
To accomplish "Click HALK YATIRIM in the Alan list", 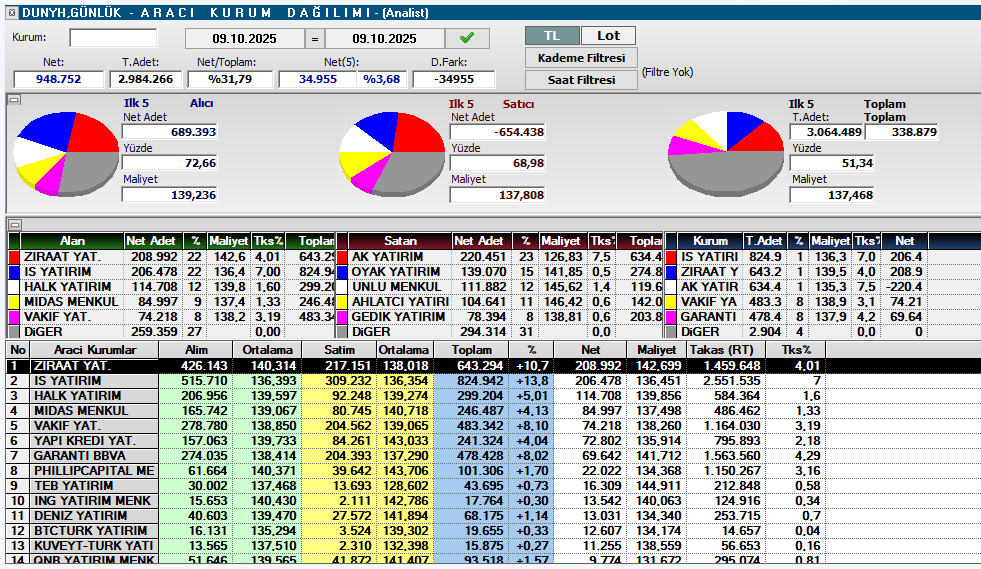I will [x=68, y=287].
